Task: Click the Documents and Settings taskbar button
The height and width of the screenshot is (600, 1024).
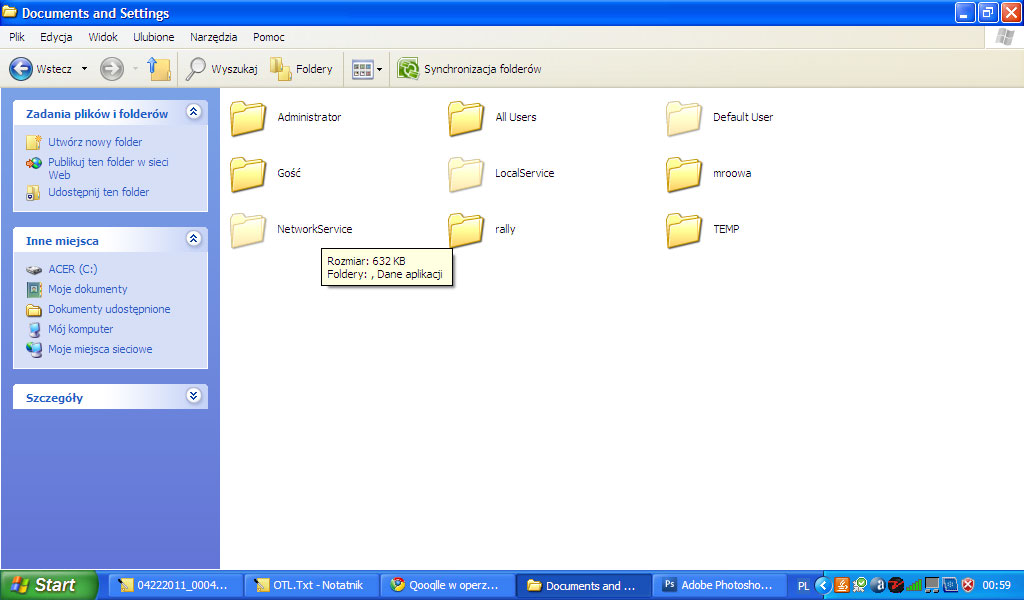Action: tap(583, 586)
